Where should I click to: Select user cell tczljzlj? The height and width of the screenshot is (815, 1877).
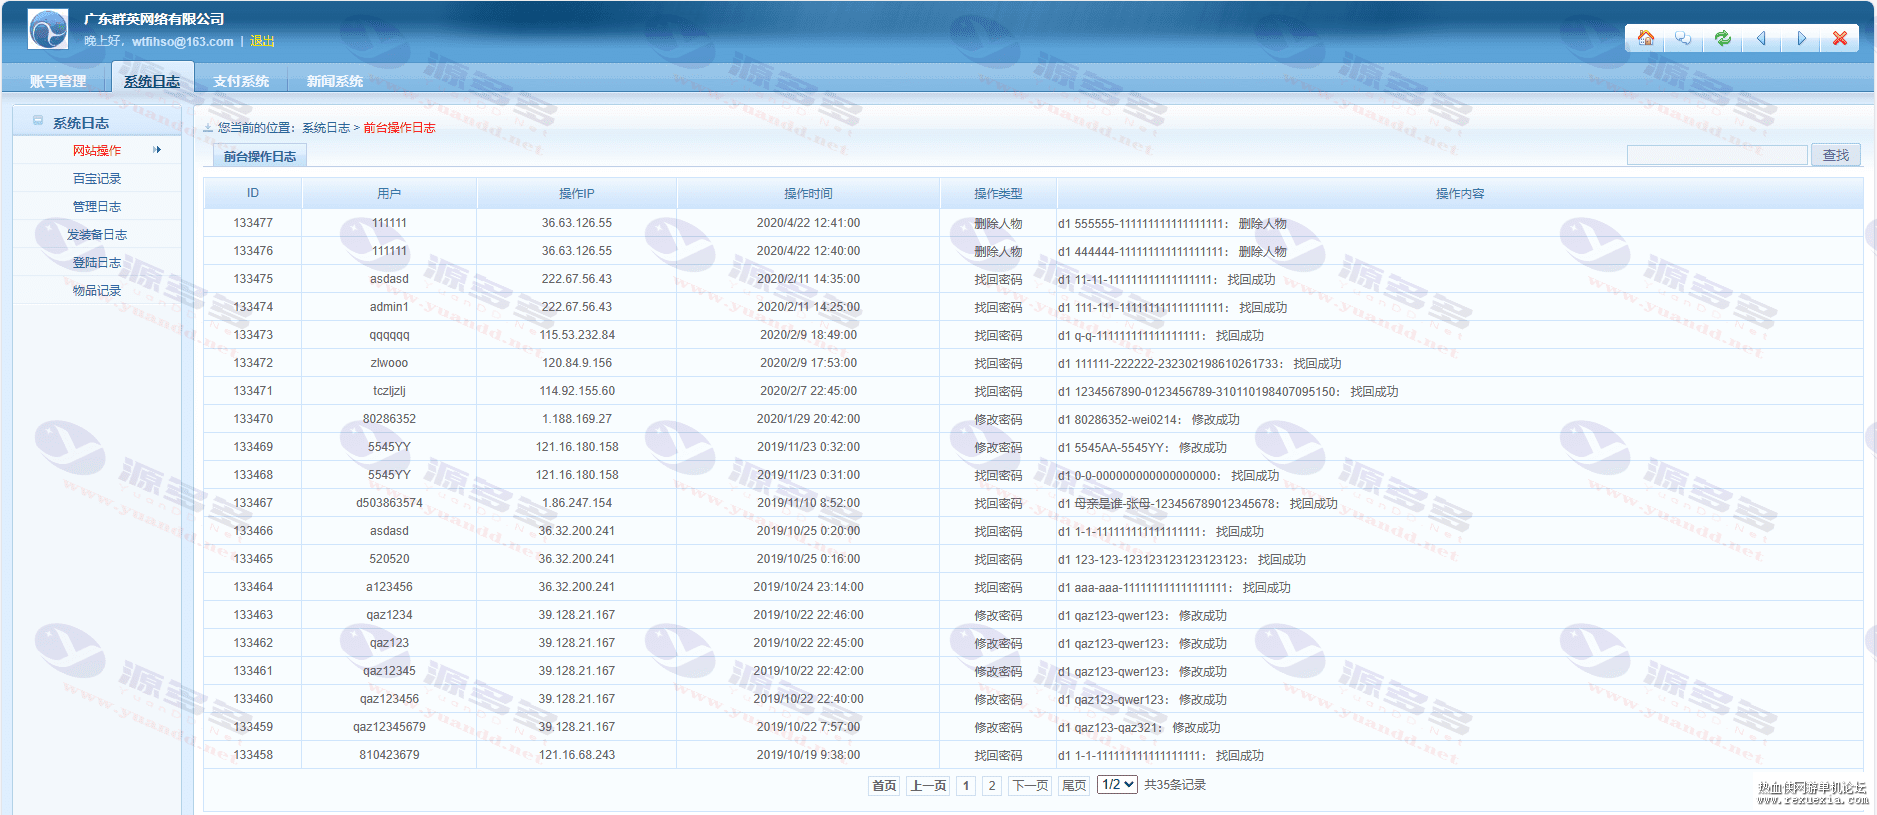[x=389, y=391]
